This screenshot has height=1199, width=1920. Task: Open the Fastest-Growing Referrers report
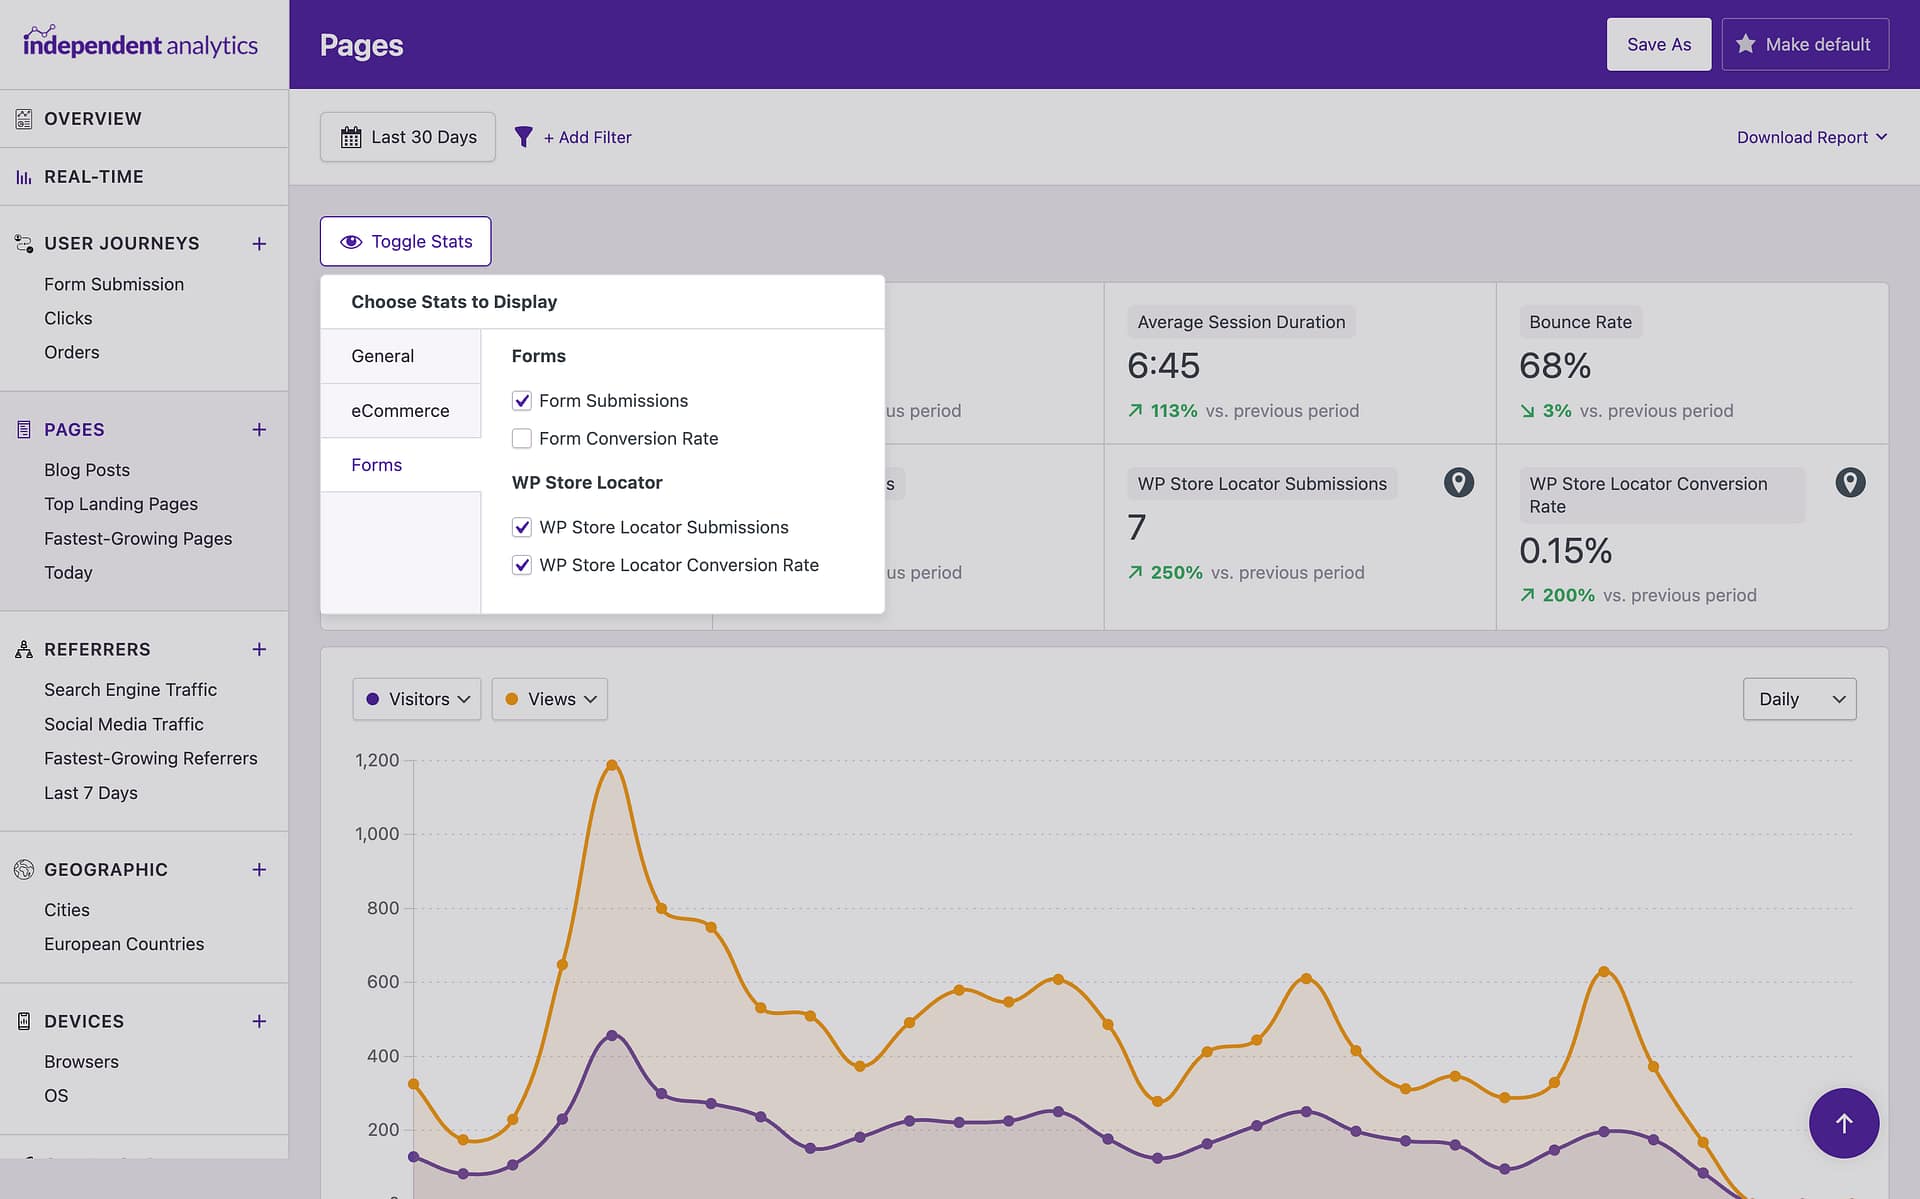(151, 758)
